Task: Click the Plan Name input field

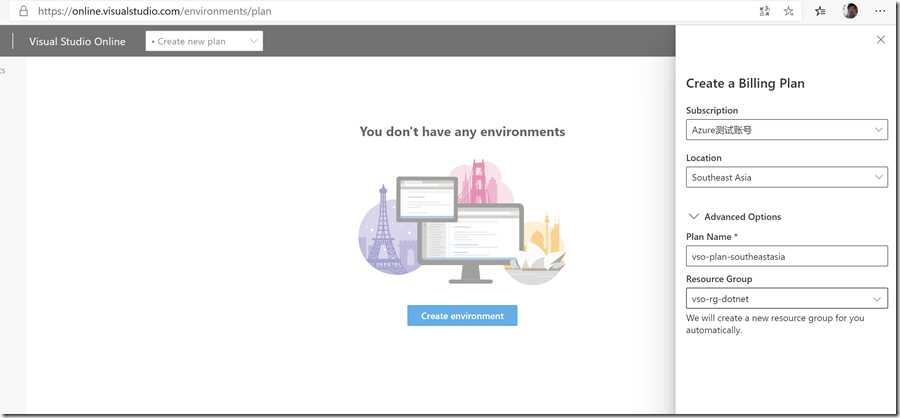Action: click(x=786, y=256)
